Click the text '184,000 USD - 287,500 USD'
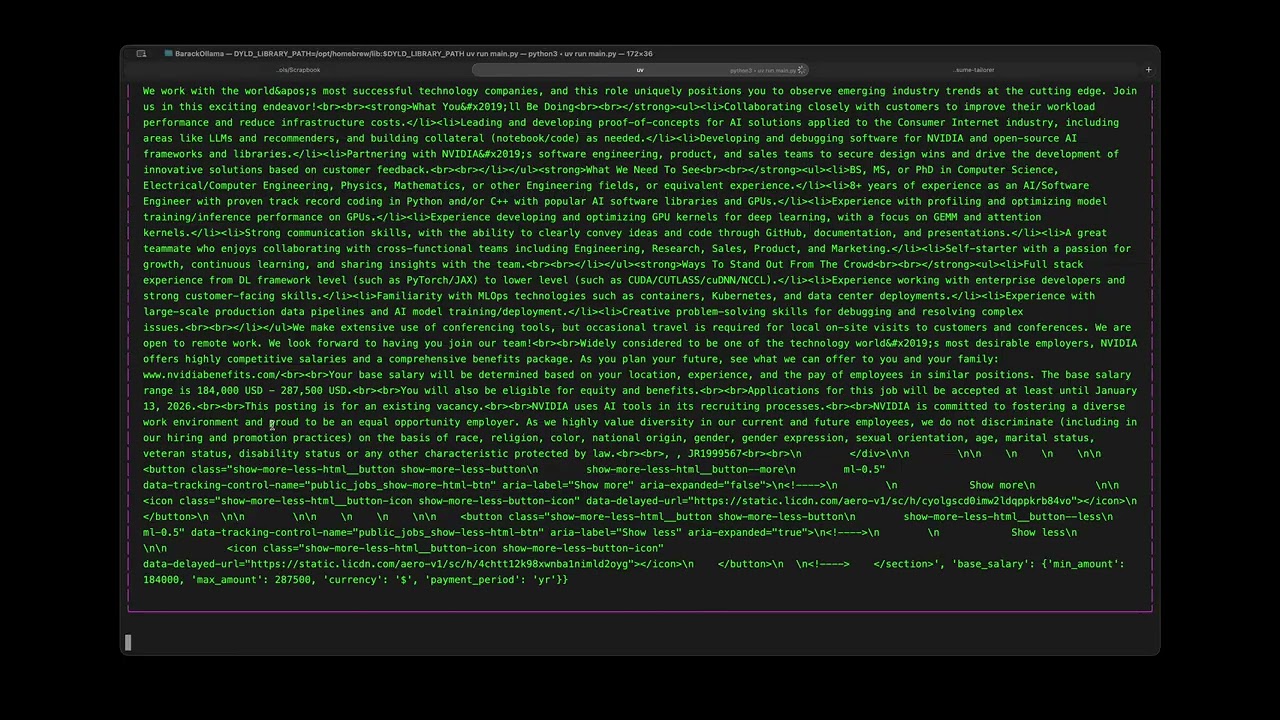 pyautogui.click(x=272, y=391)
